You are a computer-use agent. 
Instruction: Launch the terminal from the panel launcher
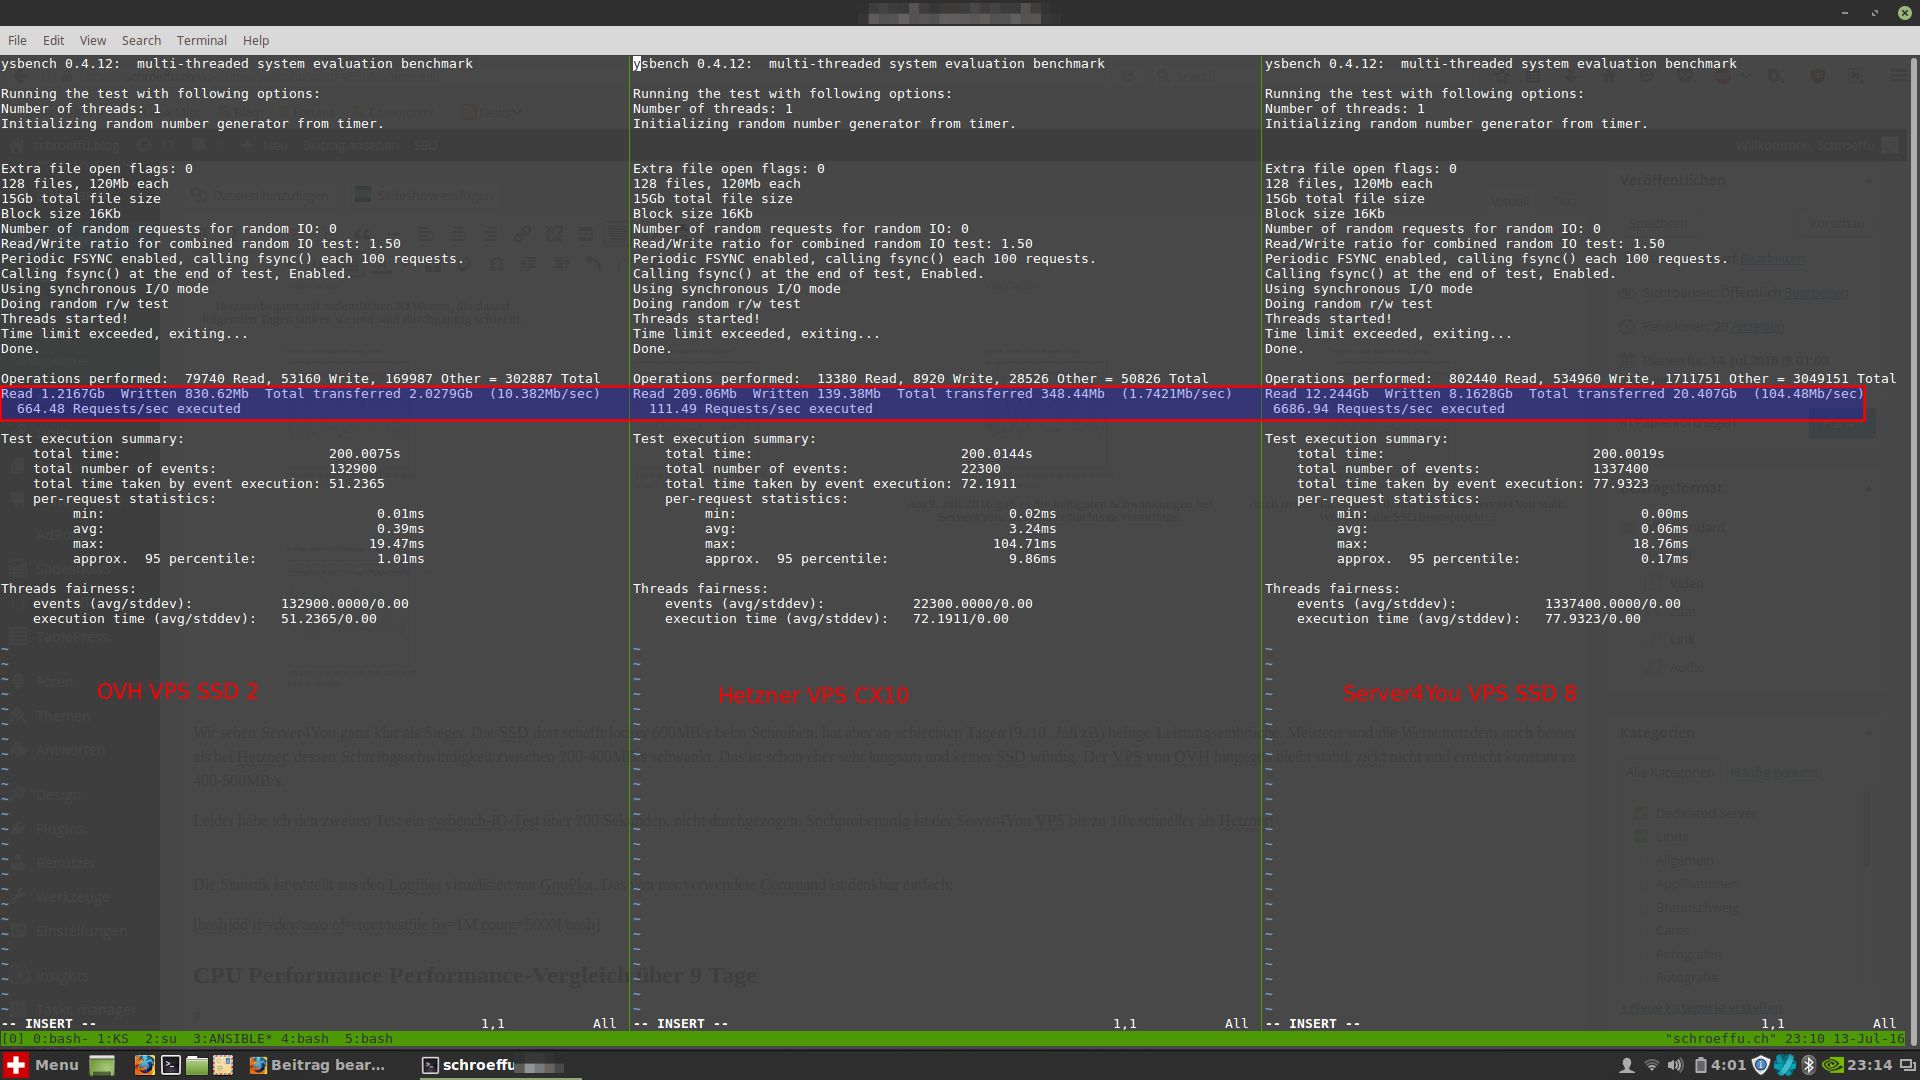coord(171,1065)
